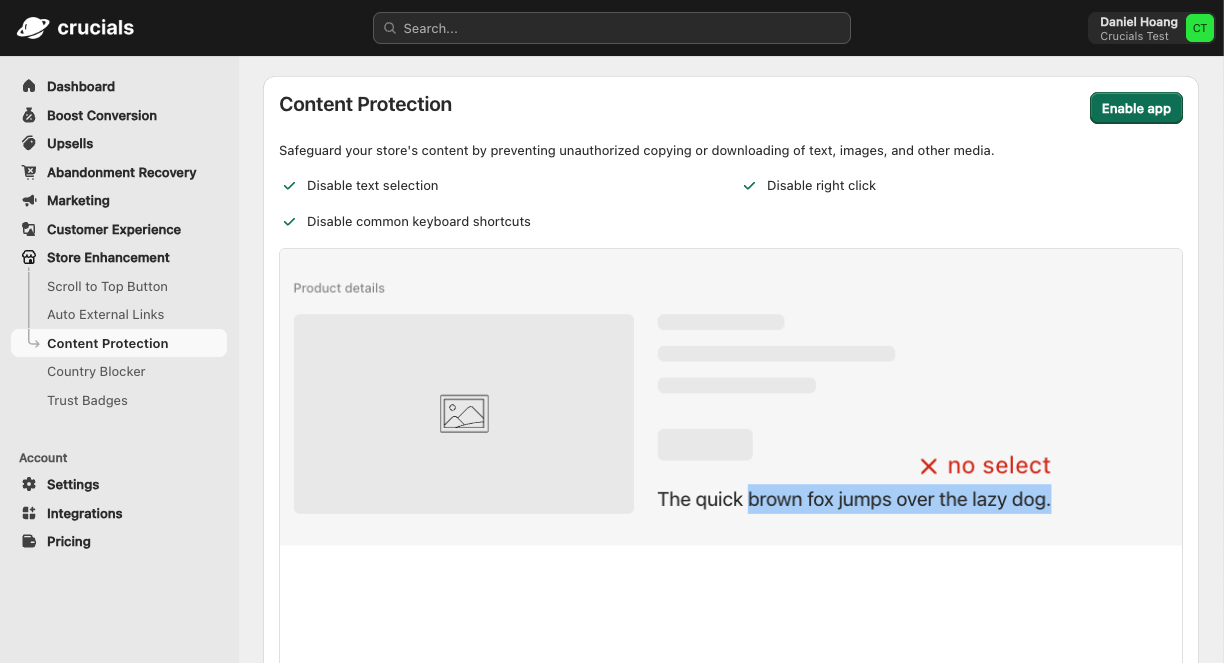This screenshot has height=663, width=1224.
Task: Click the 'Product details' label
Action: point(339,288)
